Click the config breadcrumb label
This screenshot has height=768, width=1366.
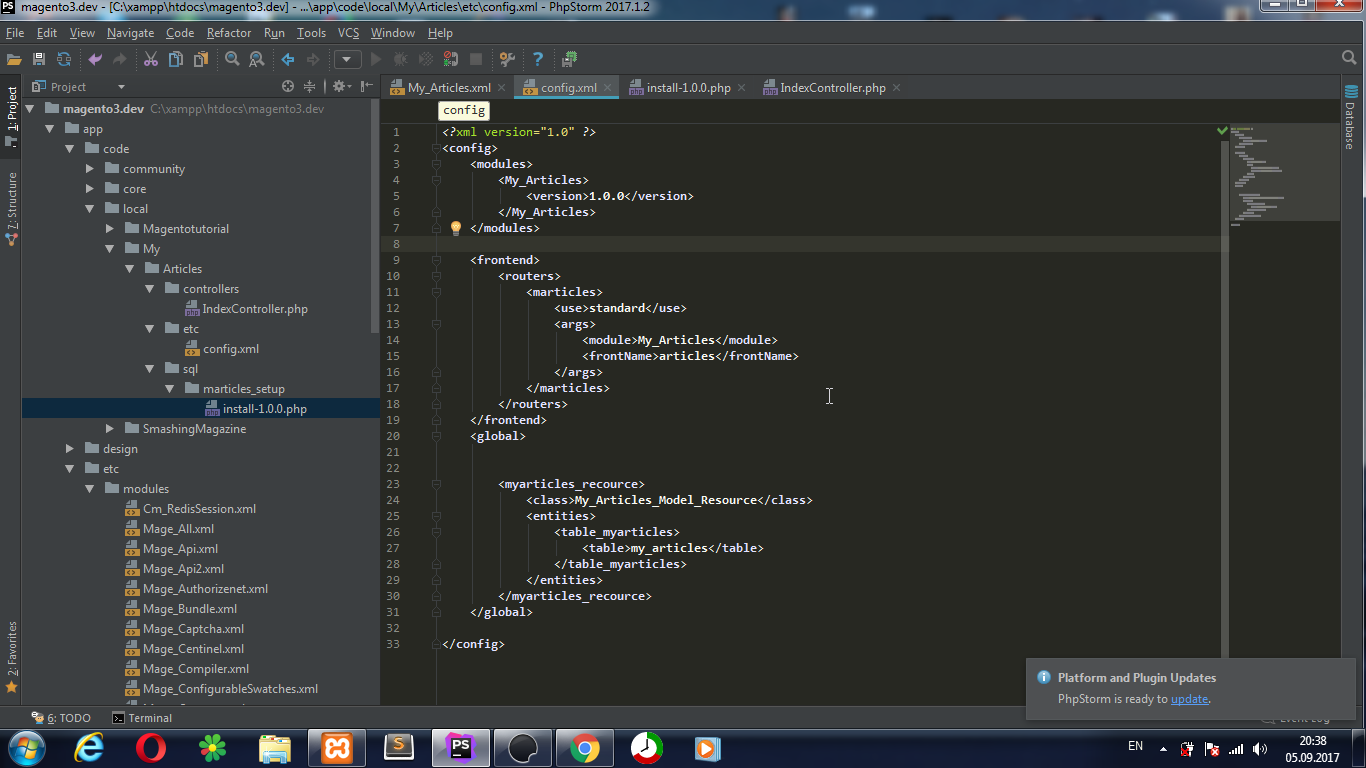pos(464,111)
